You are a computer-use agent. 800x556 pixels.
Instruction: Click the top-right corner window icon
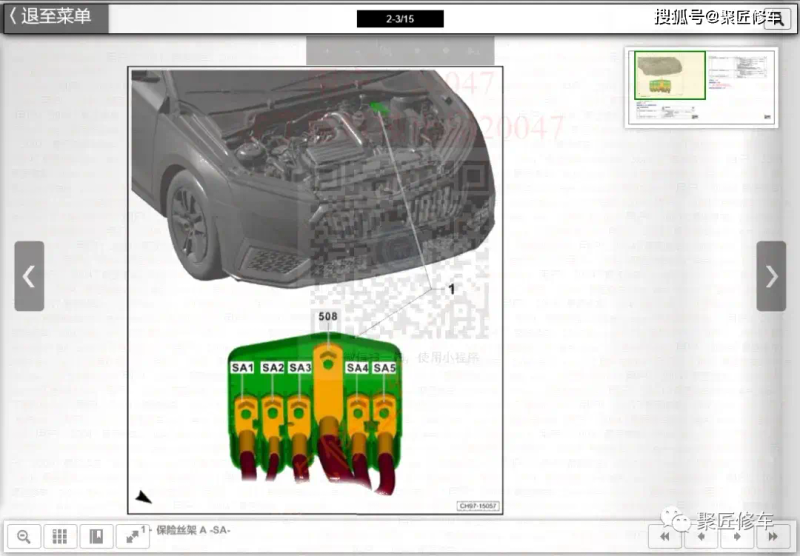tap(776, 18)
